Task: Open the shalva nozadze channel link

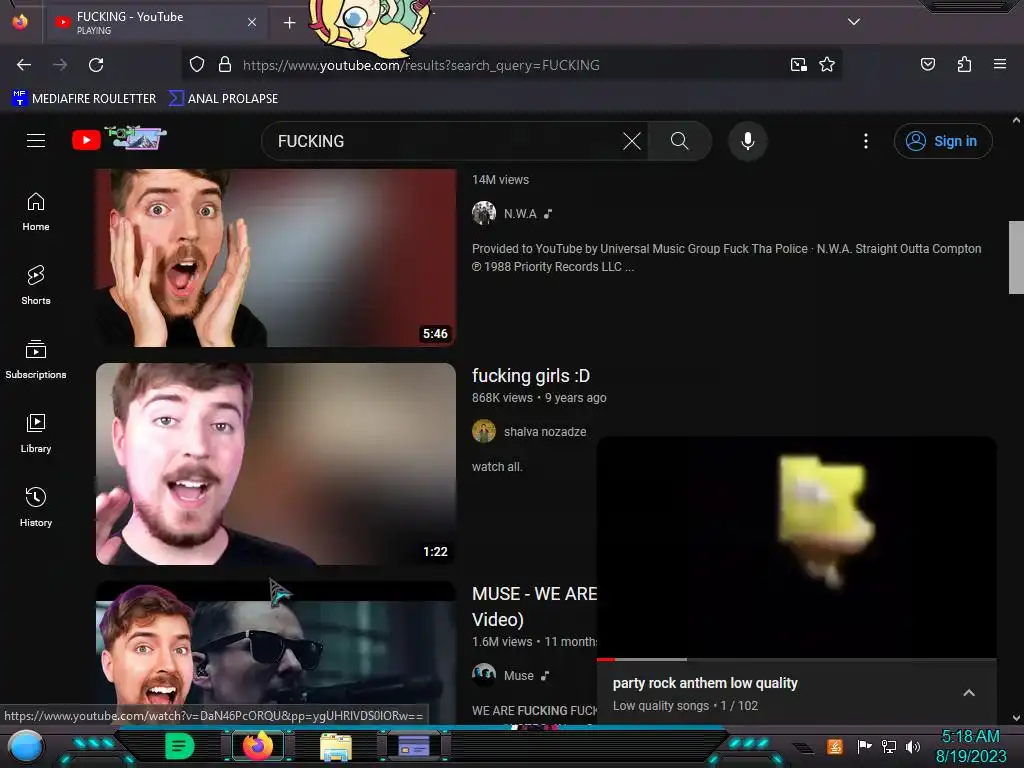Action: pyautogui.click(x=545, y=432)
